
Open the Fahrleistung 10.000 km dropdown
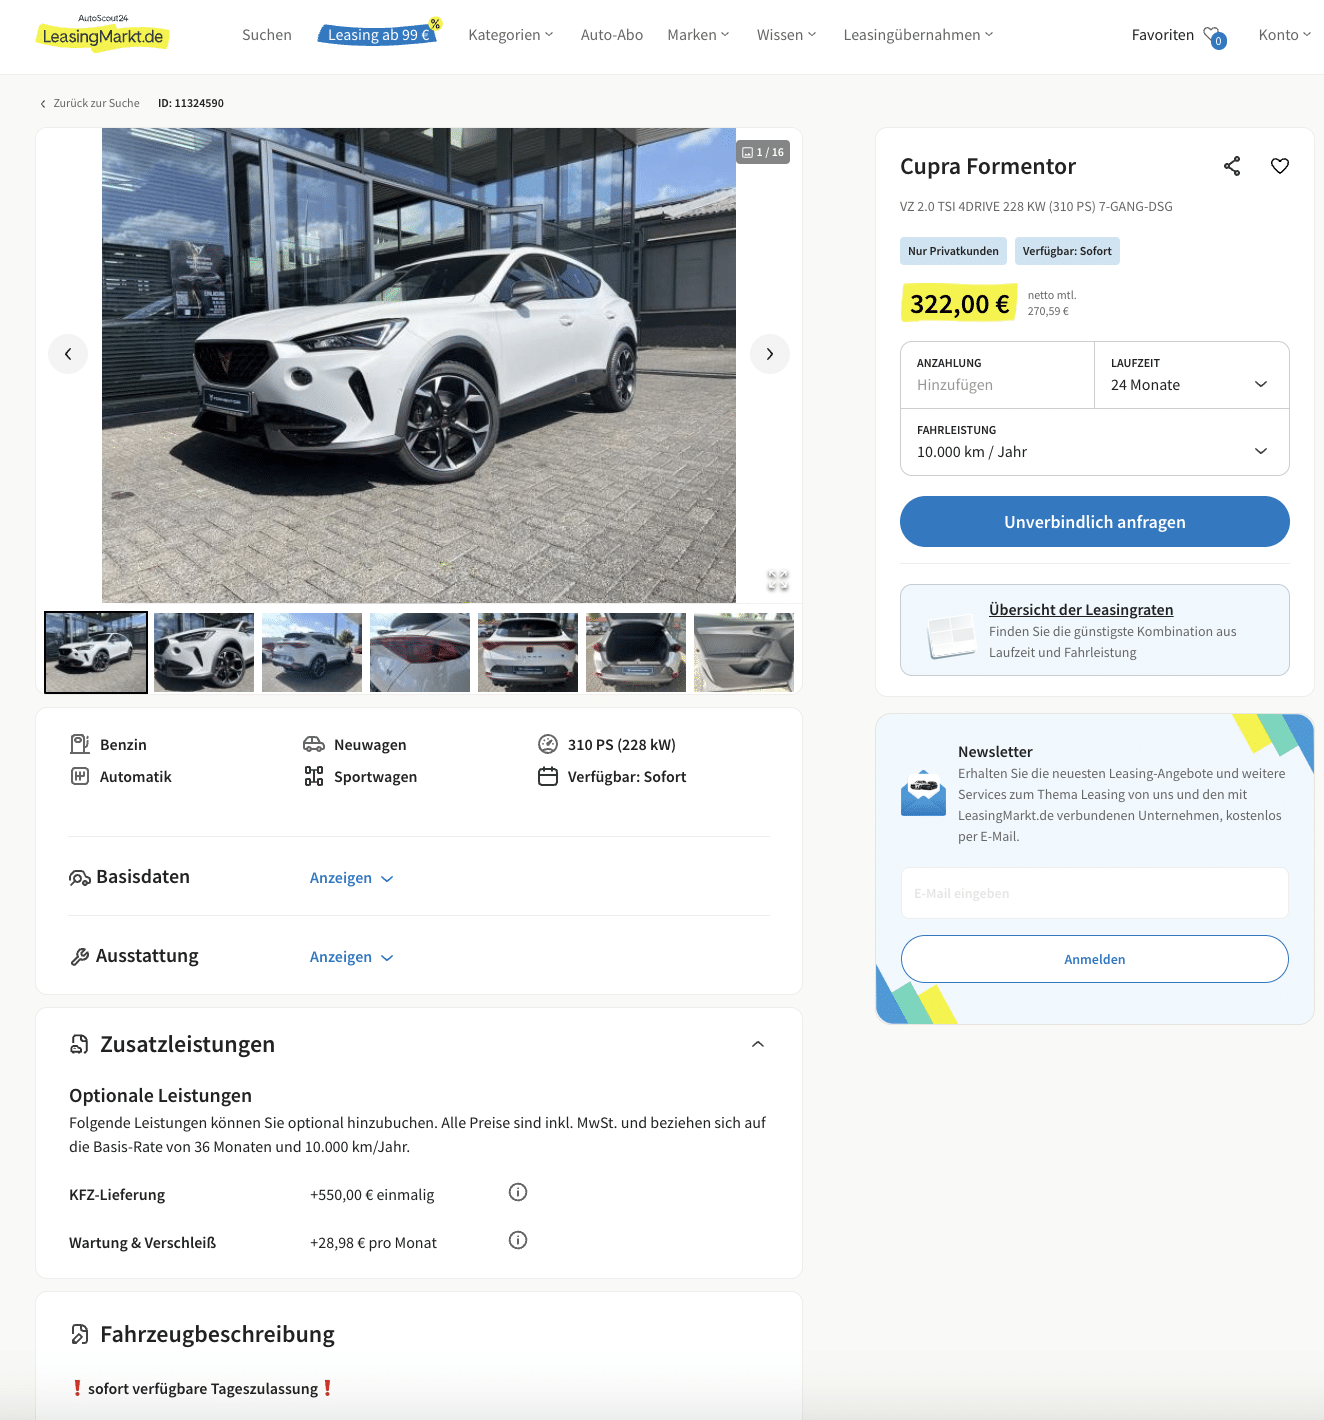[x=1095, y=442]
